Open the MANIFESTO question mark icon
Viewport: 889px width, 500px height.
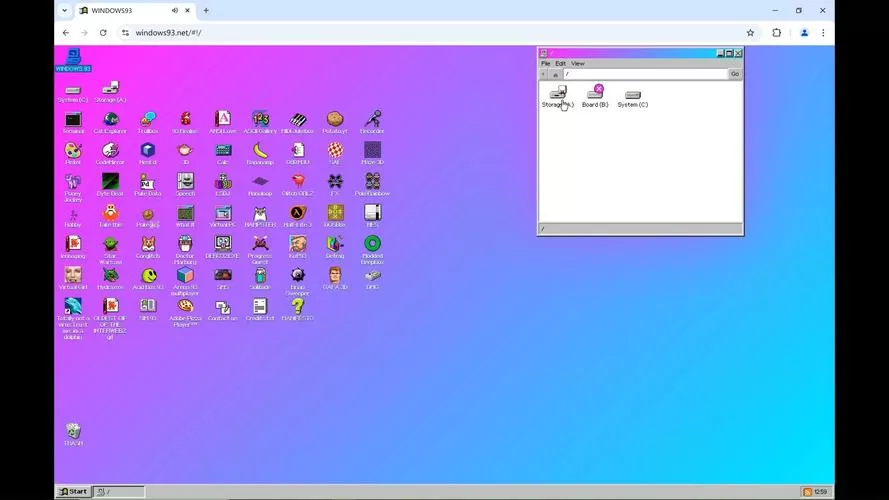[x=298, y=310]
